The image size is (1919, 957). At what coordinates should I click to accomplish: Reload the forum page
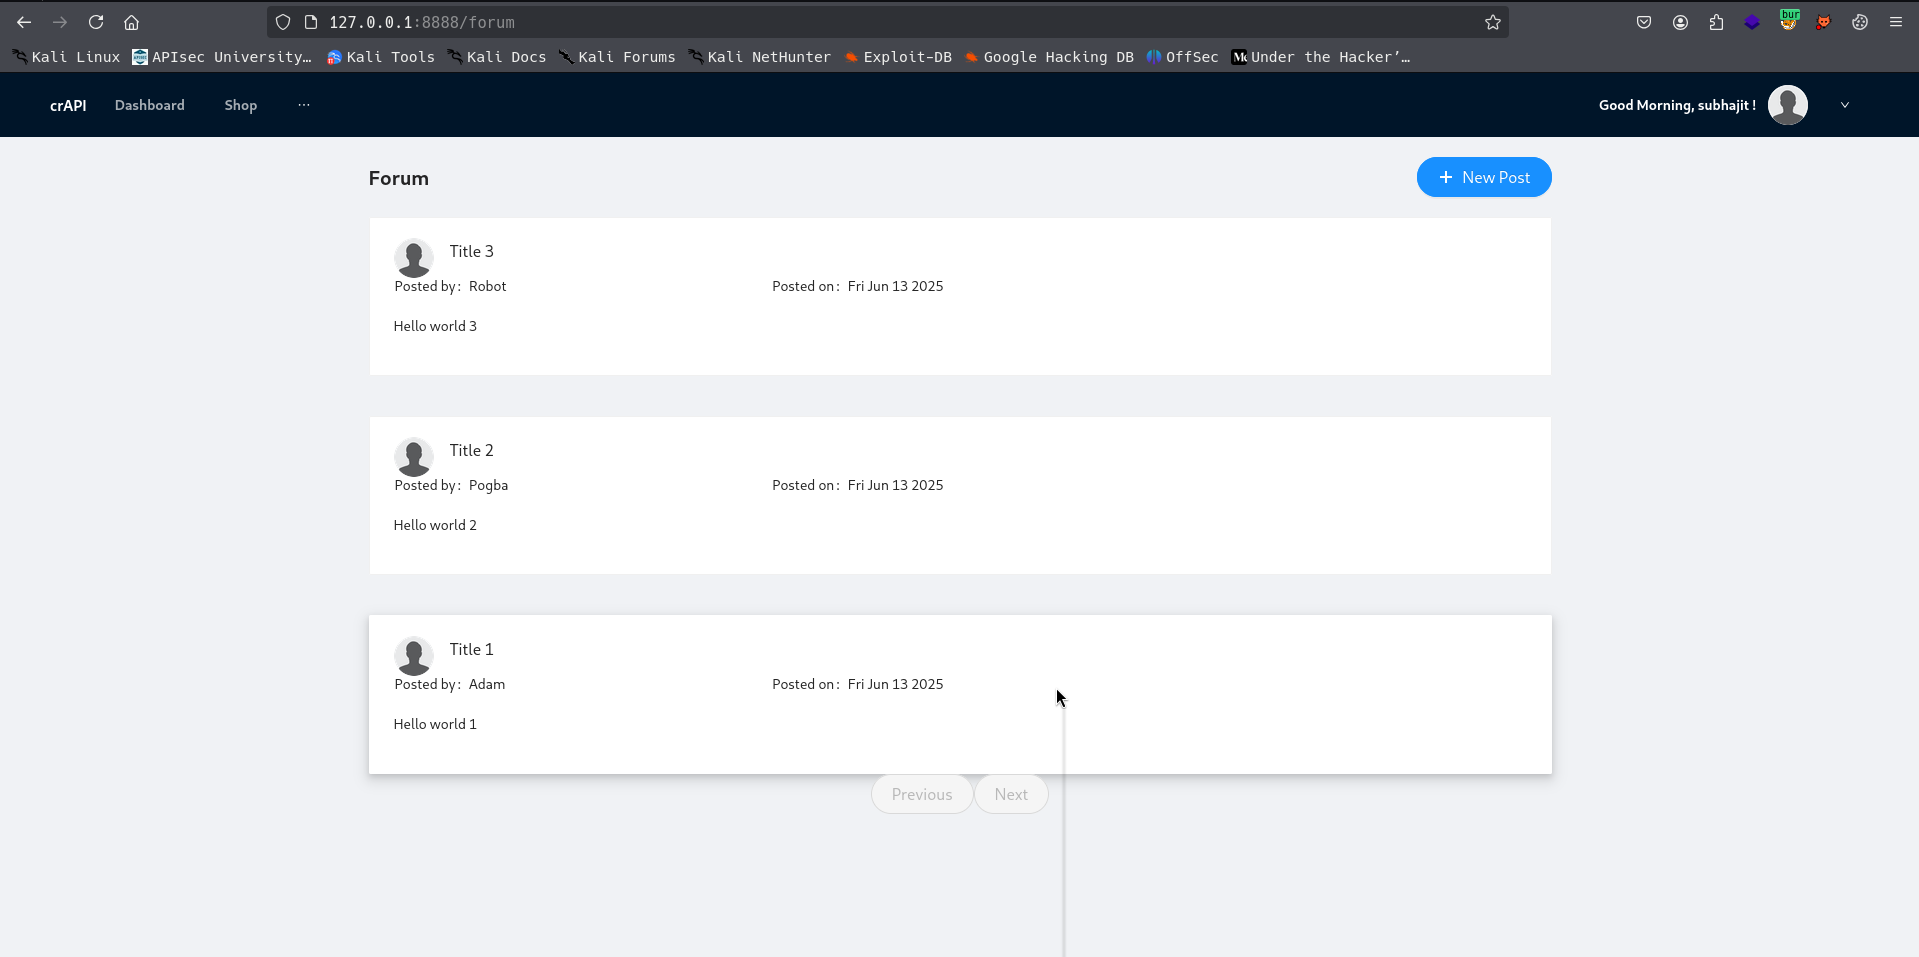(96, 22)
